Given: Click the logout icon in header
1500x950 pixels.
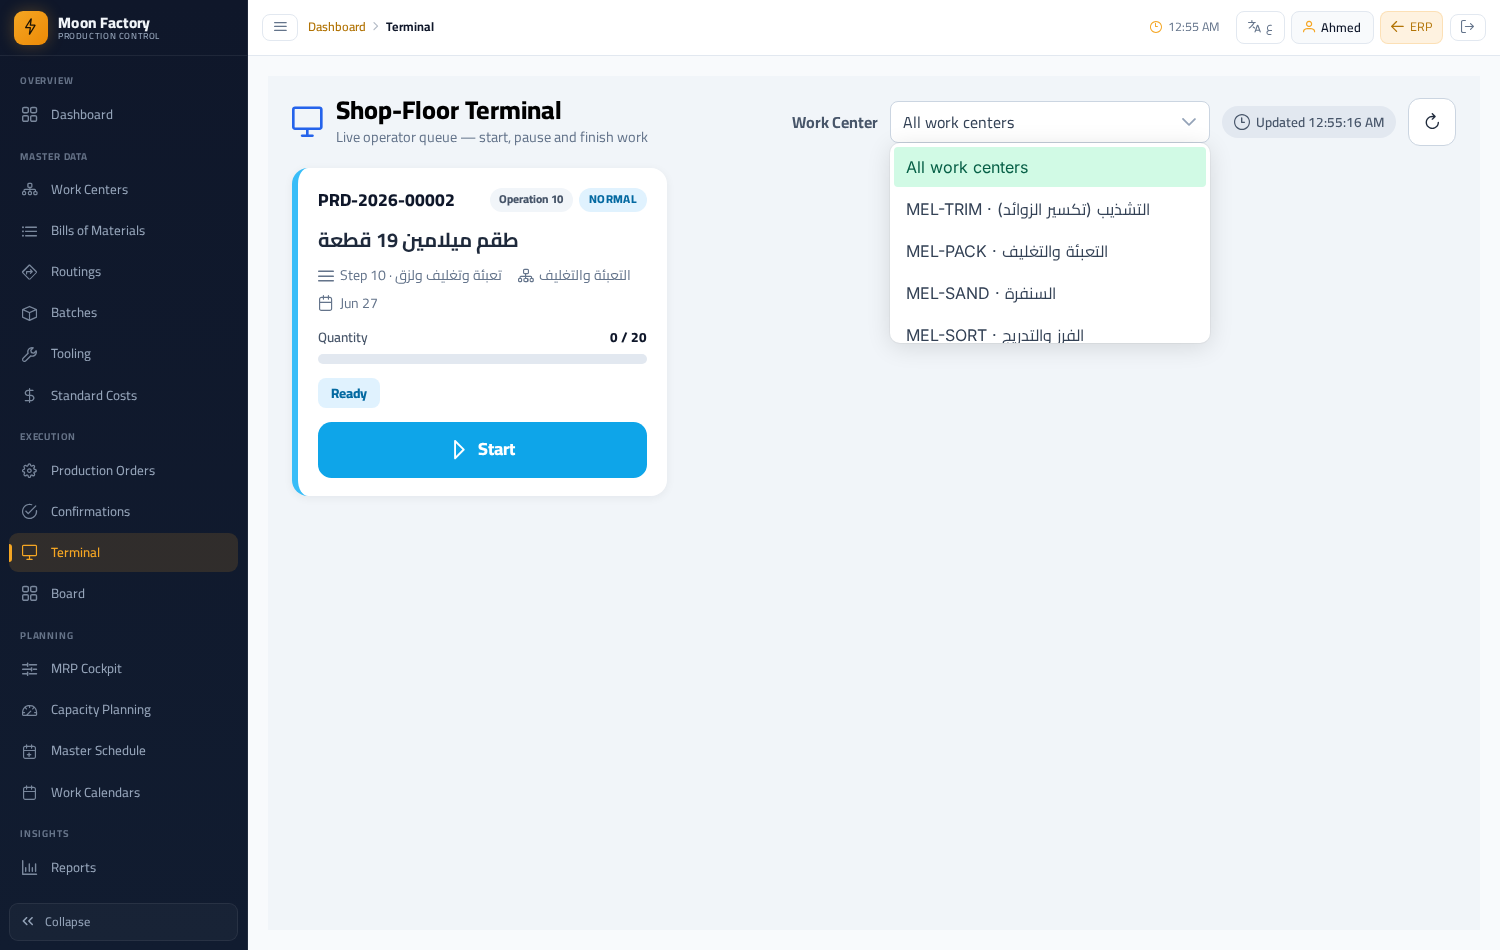Looking at the screenshot, I should [x=1467, y=27].
